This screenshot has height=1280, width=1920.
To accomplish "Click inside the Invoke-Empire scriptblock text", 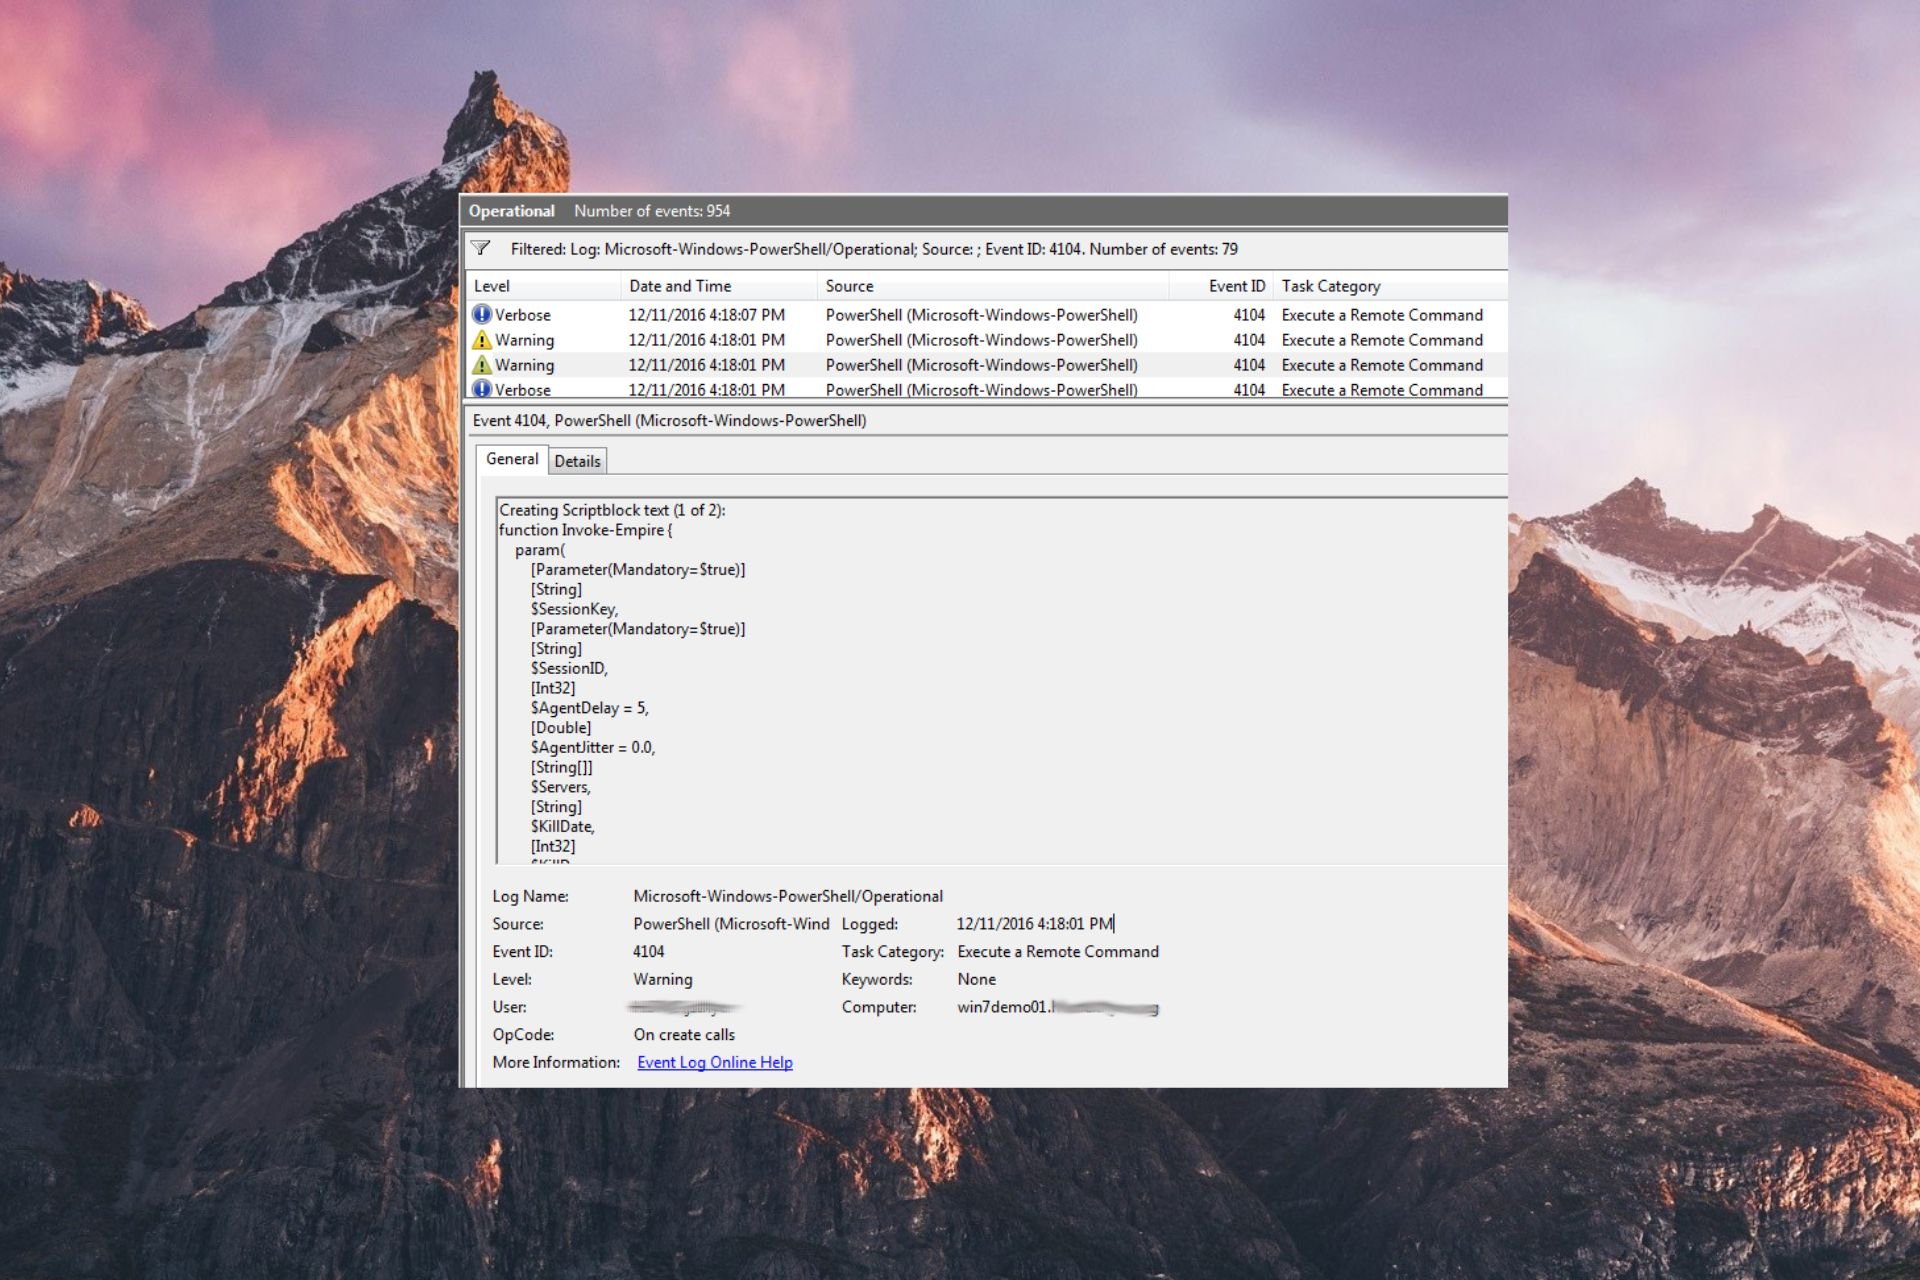I will coord(1002,680).
